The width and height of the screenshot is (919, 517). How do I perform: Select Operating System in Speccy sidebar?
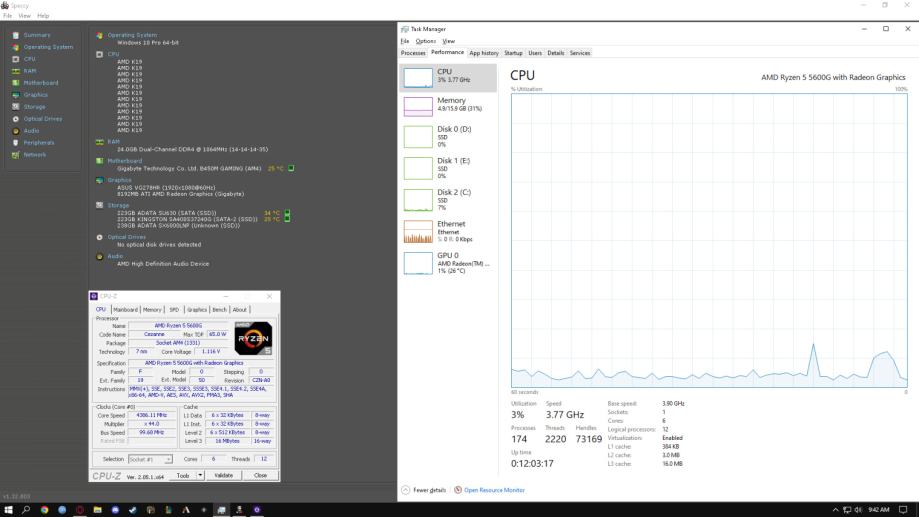48,47
